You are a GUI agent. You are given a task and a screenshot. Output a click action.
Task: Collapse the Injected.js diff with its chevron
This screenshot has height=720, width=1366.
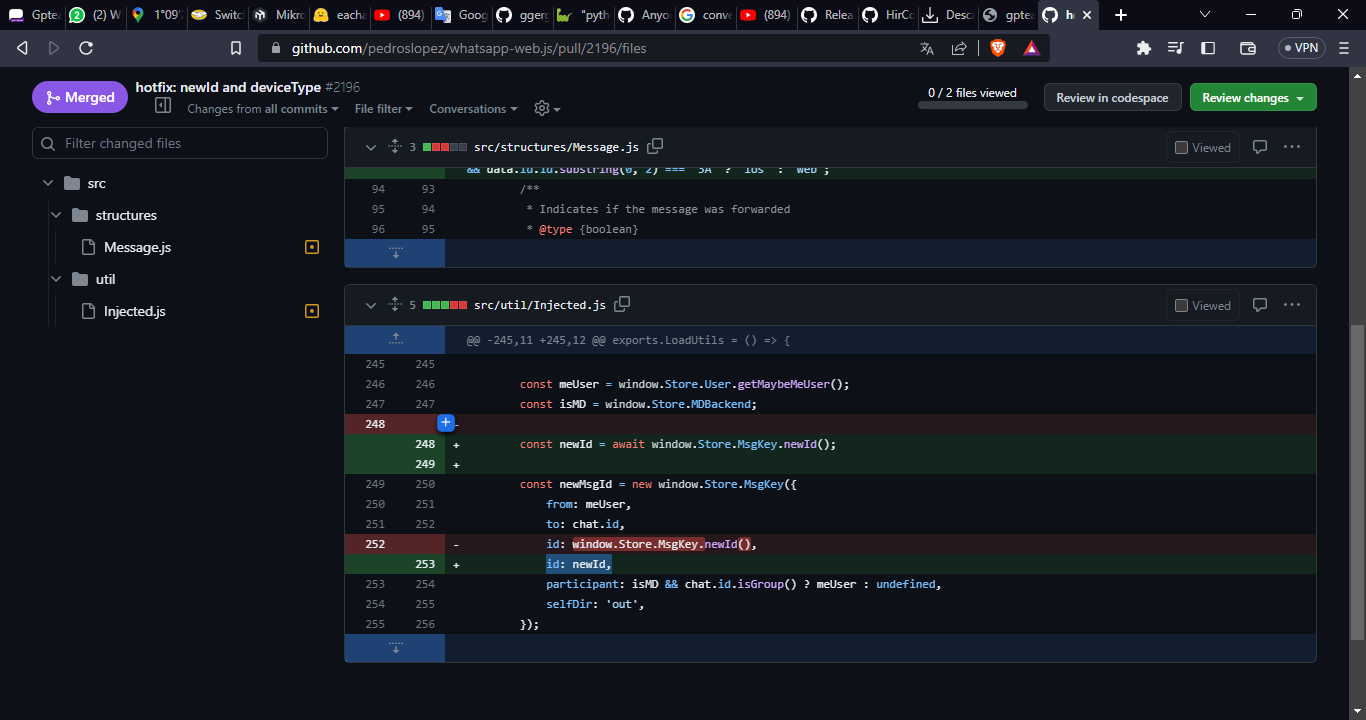pos(370,305)
